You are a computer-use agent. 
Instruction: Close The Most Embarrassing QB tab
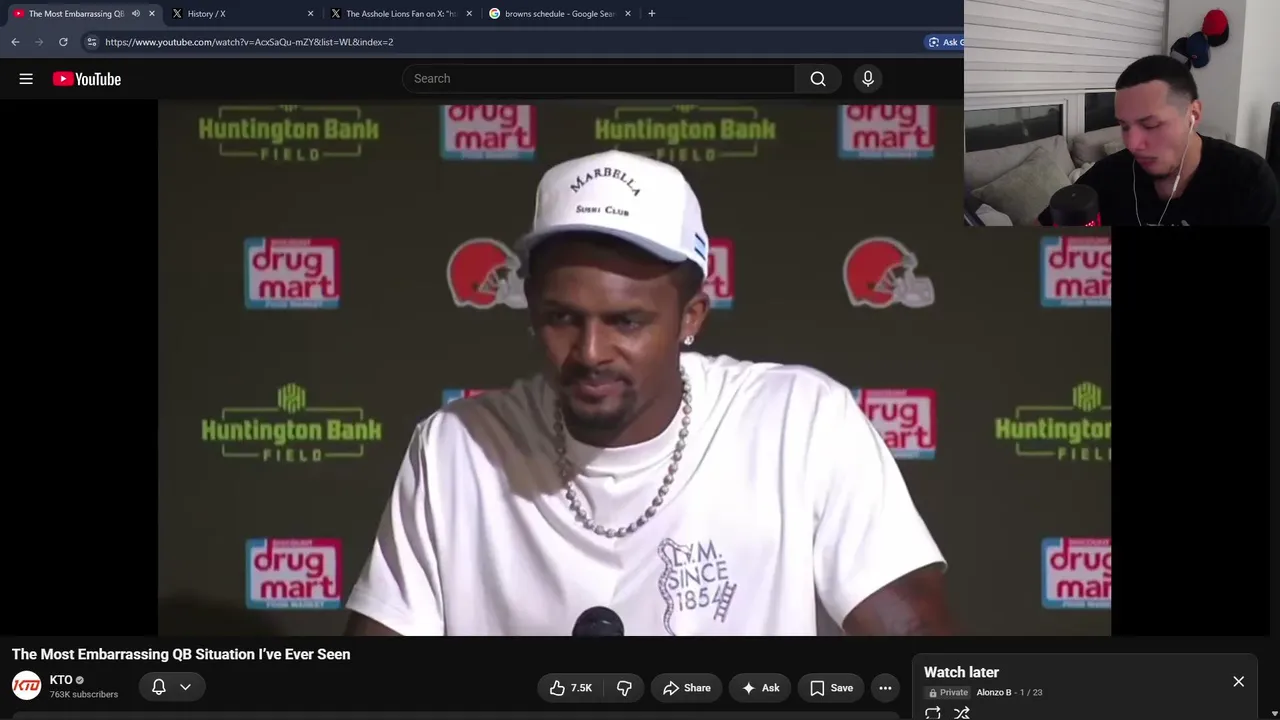[152, 14]
